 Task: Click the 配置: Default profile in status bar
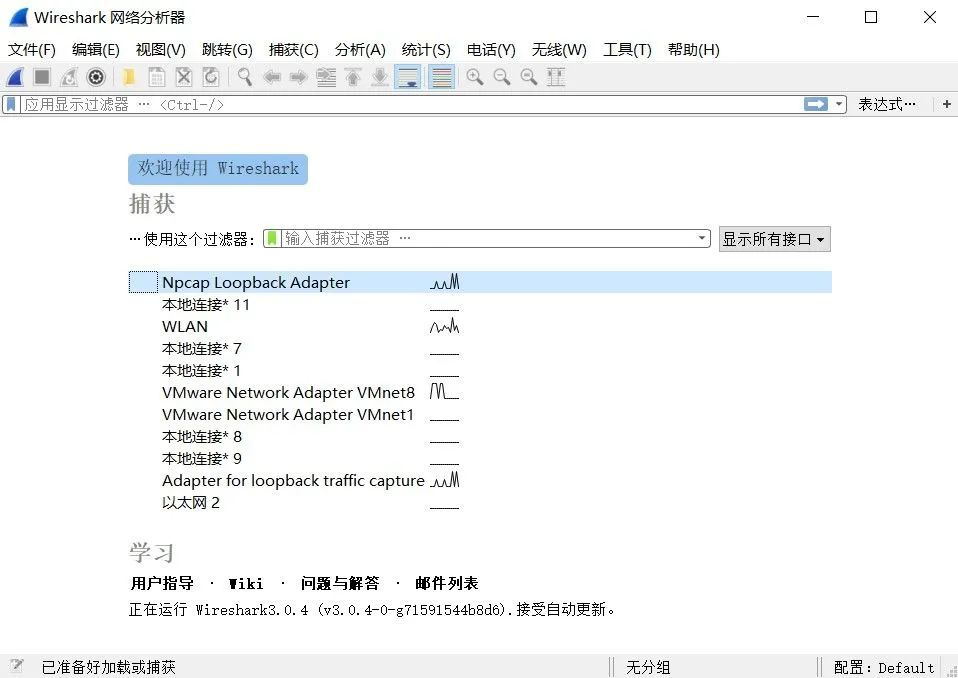coord(884,667)
